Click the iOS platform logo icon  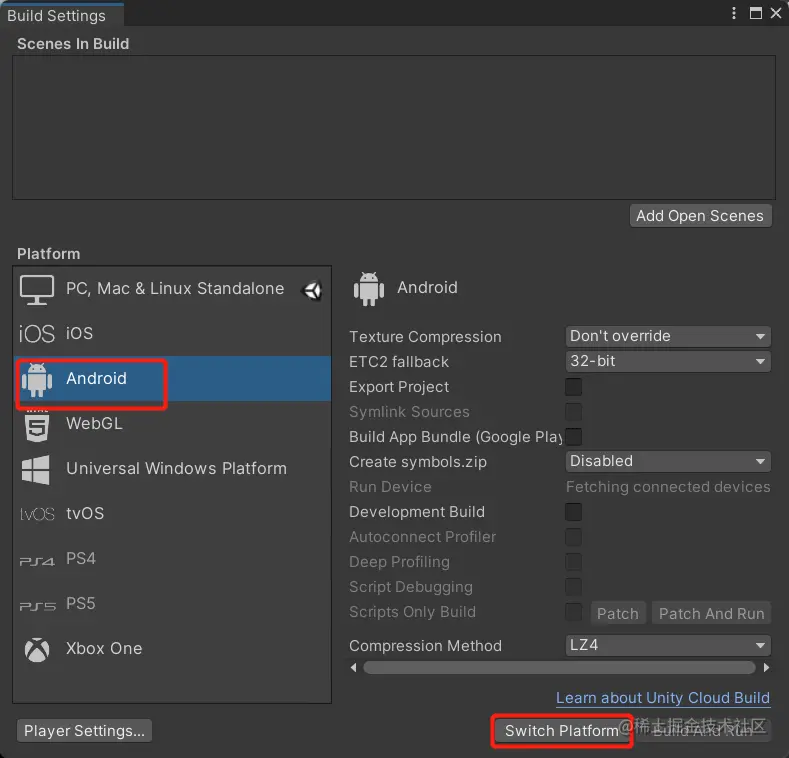(x=37, y=334)
